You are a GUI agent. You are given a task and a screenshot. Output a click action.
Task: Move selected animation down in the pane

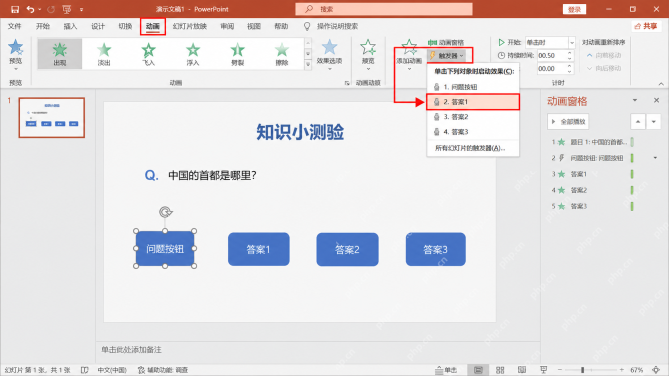654,122
